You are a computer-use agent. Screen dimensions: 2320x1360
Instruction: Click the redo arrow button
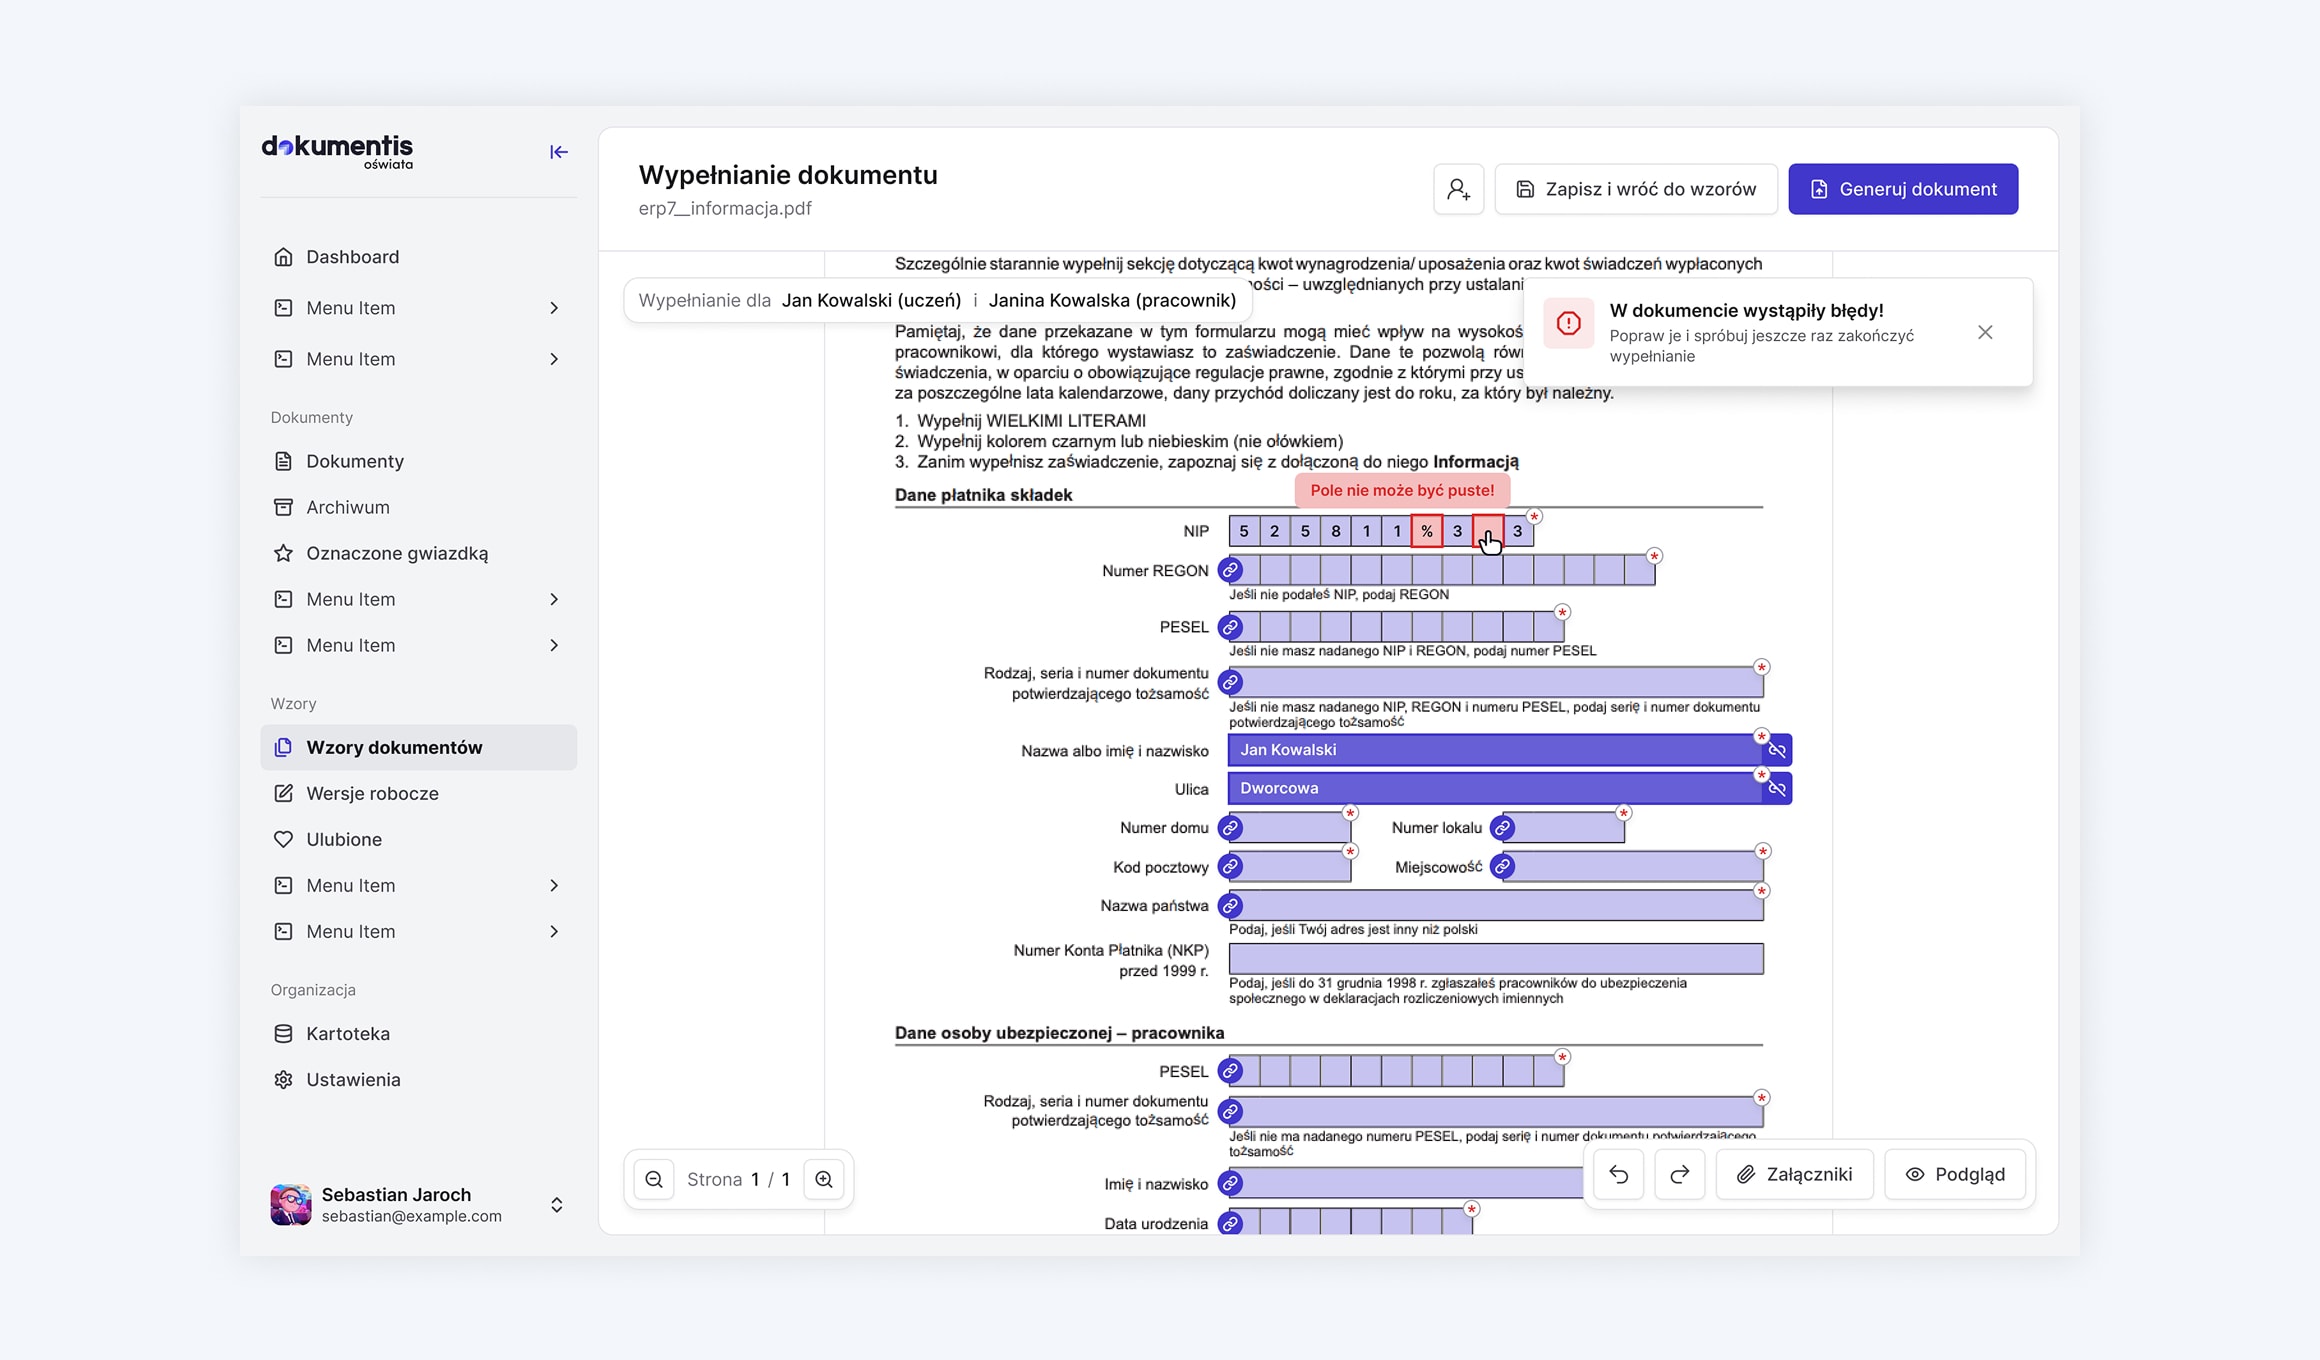pos(1680,1174)
